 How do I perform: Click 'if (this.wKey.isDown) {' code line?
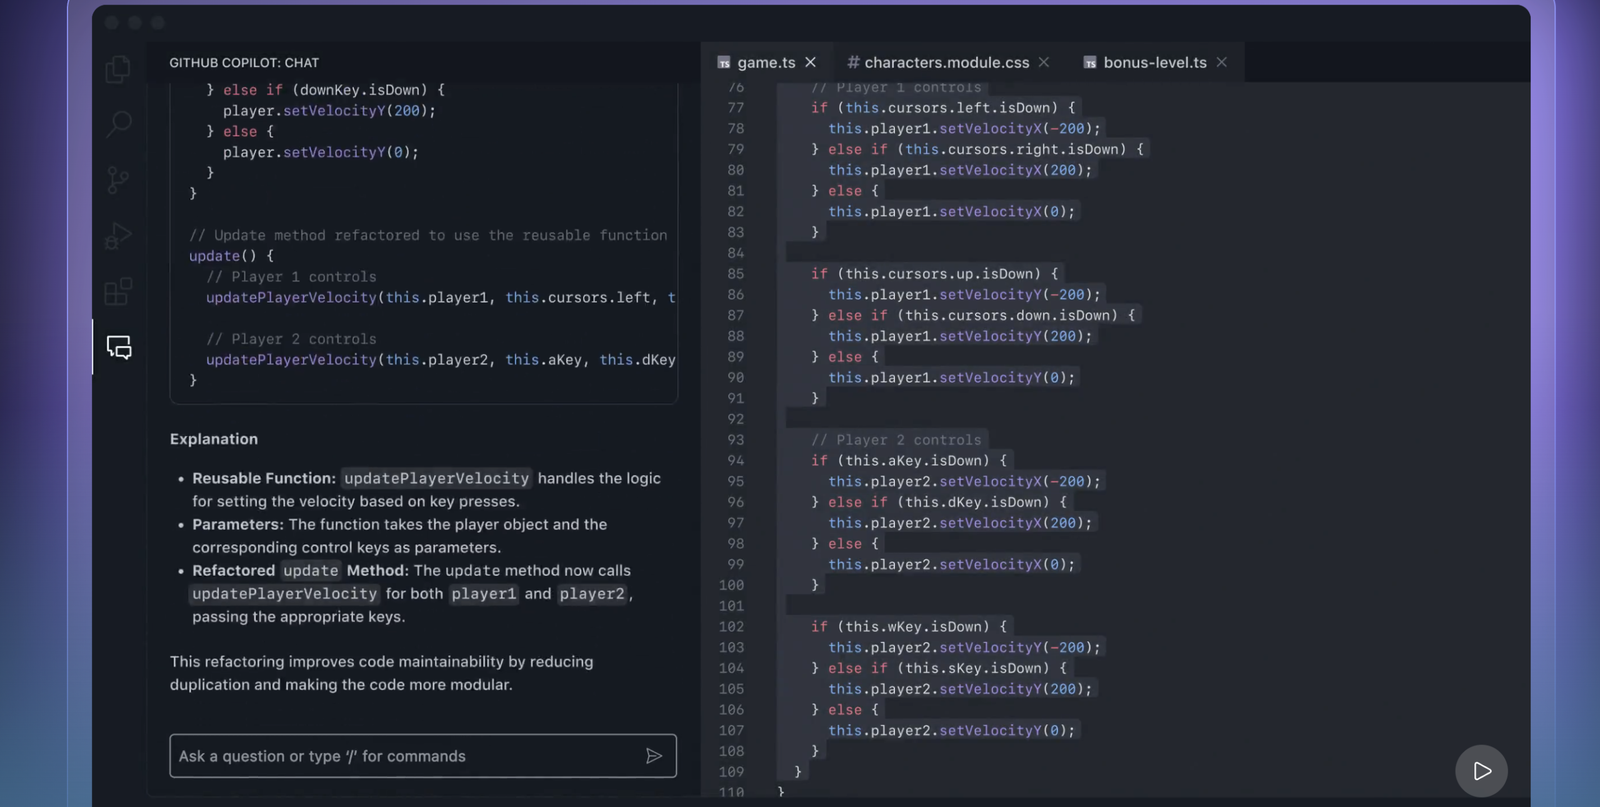[x=909, y=627]
